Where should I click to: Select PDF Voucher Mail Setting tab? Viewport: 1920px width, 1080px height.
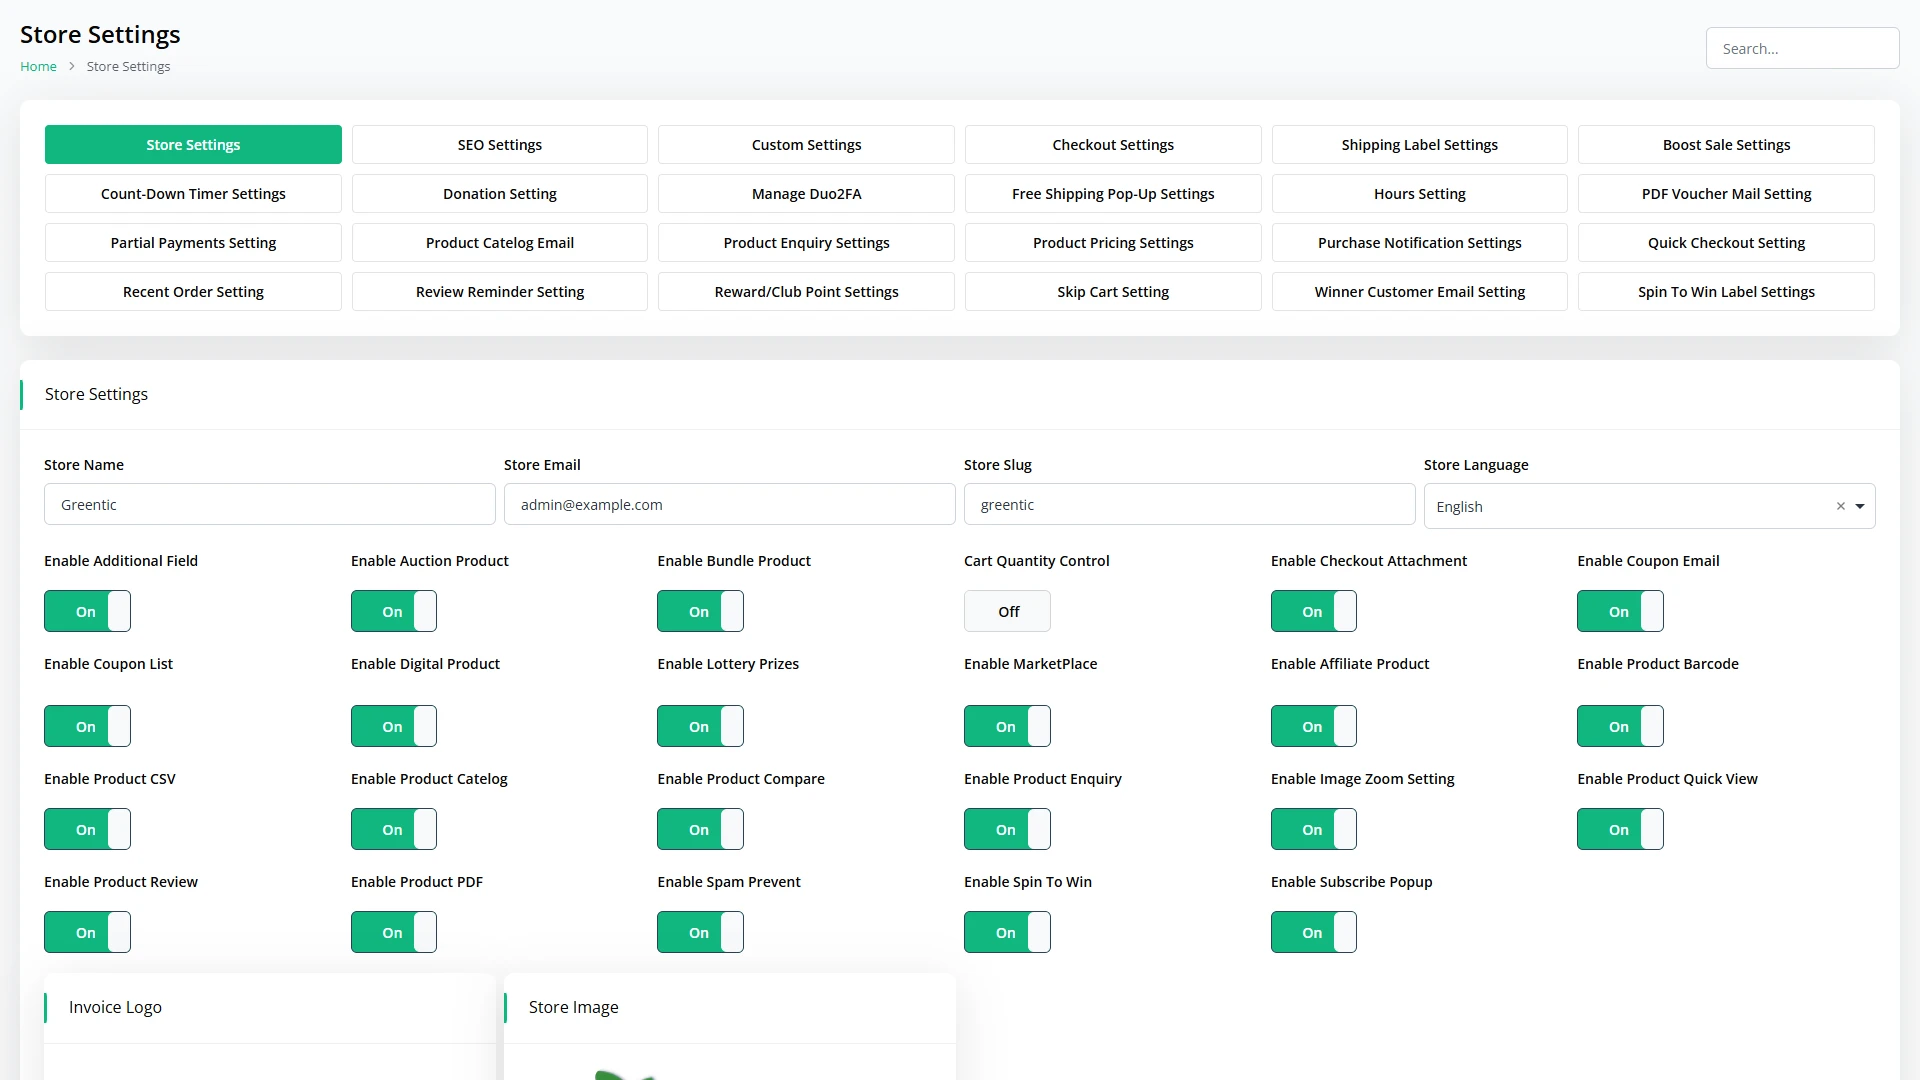[x=1726, y=194]
